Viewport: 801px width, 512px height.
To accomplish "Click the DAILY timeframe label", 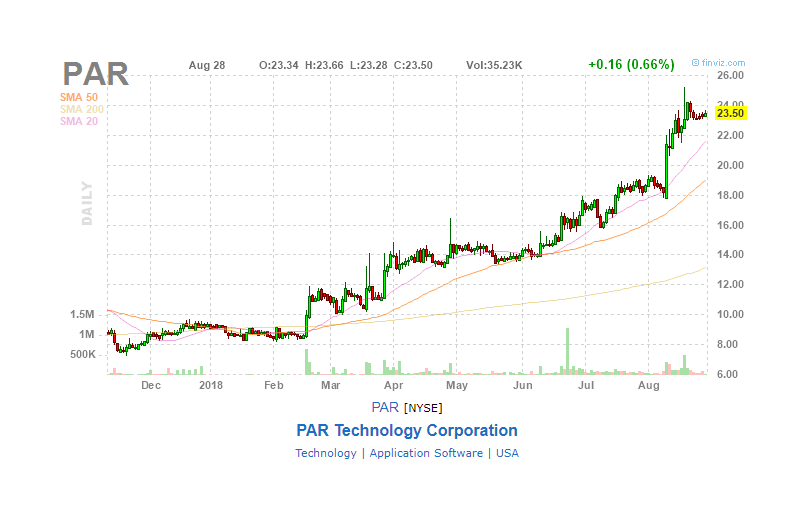I will tap(87, 203).
